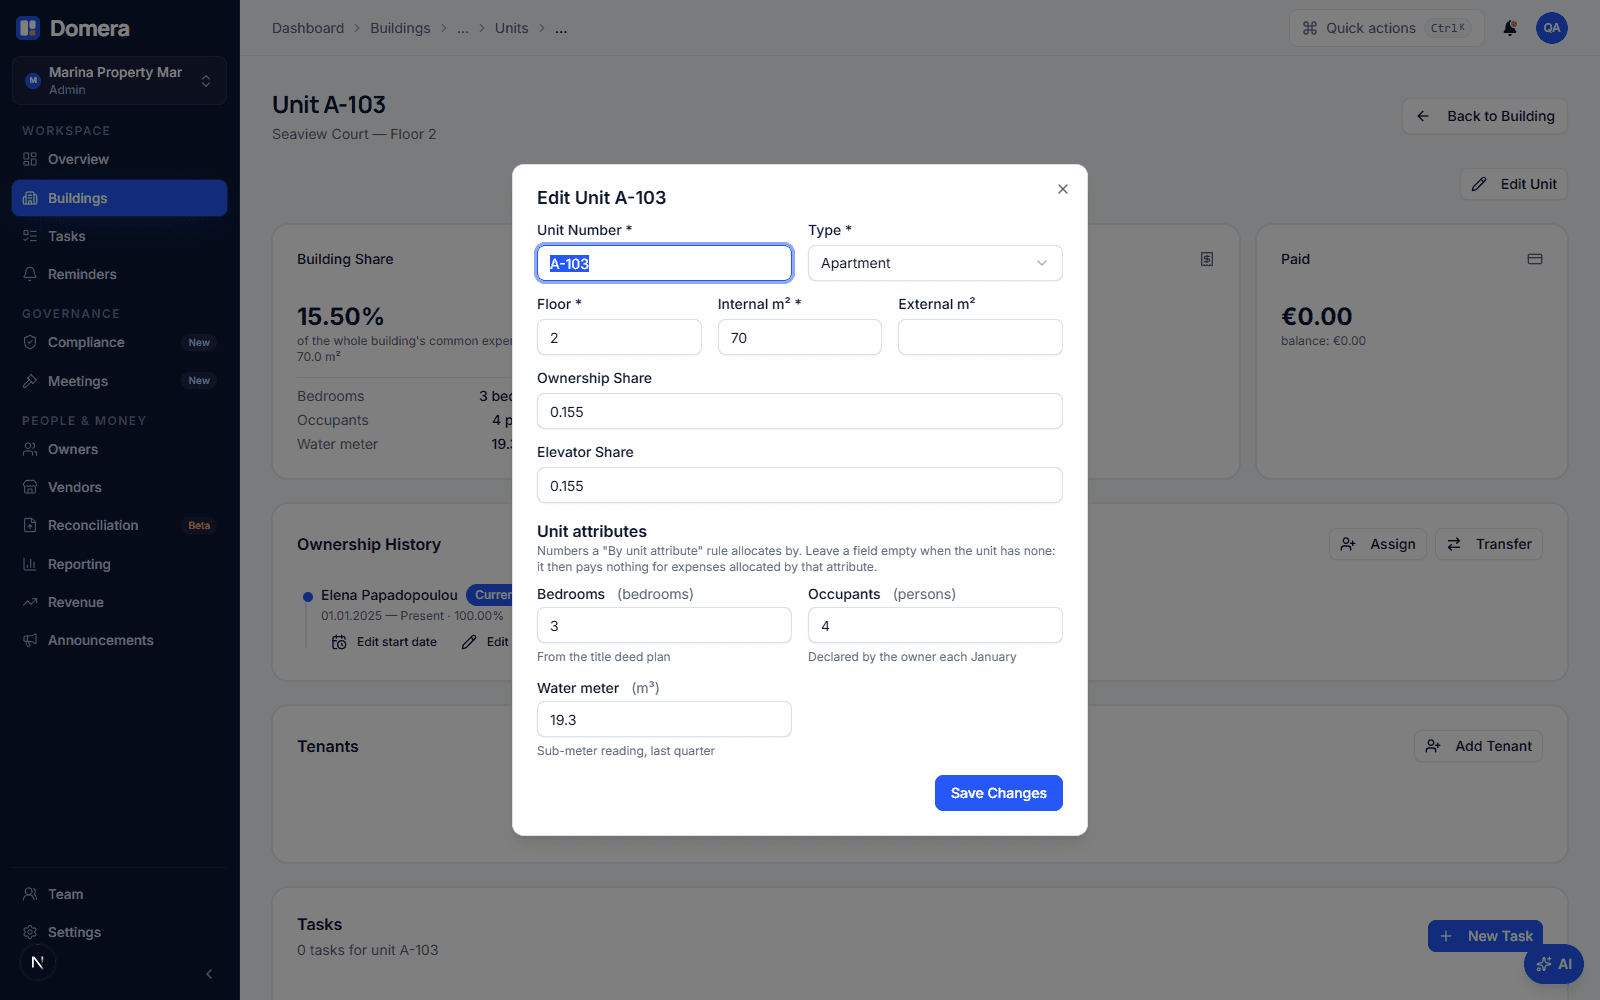The image size is (1600, 1000).
Task: Click the Owners people icon
Action: click(x=30, y=449)
